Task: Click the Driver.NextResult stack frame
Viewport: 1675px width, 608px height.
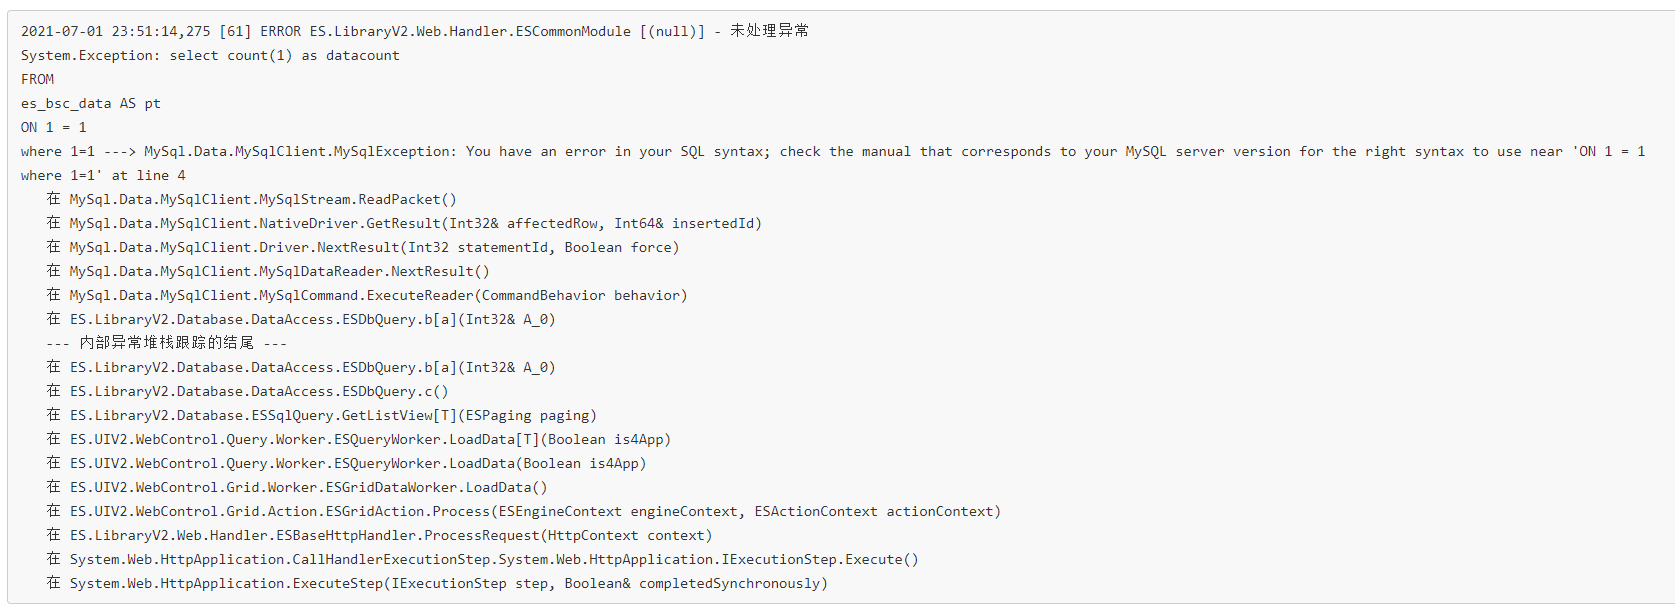Action: click(374, 247)
